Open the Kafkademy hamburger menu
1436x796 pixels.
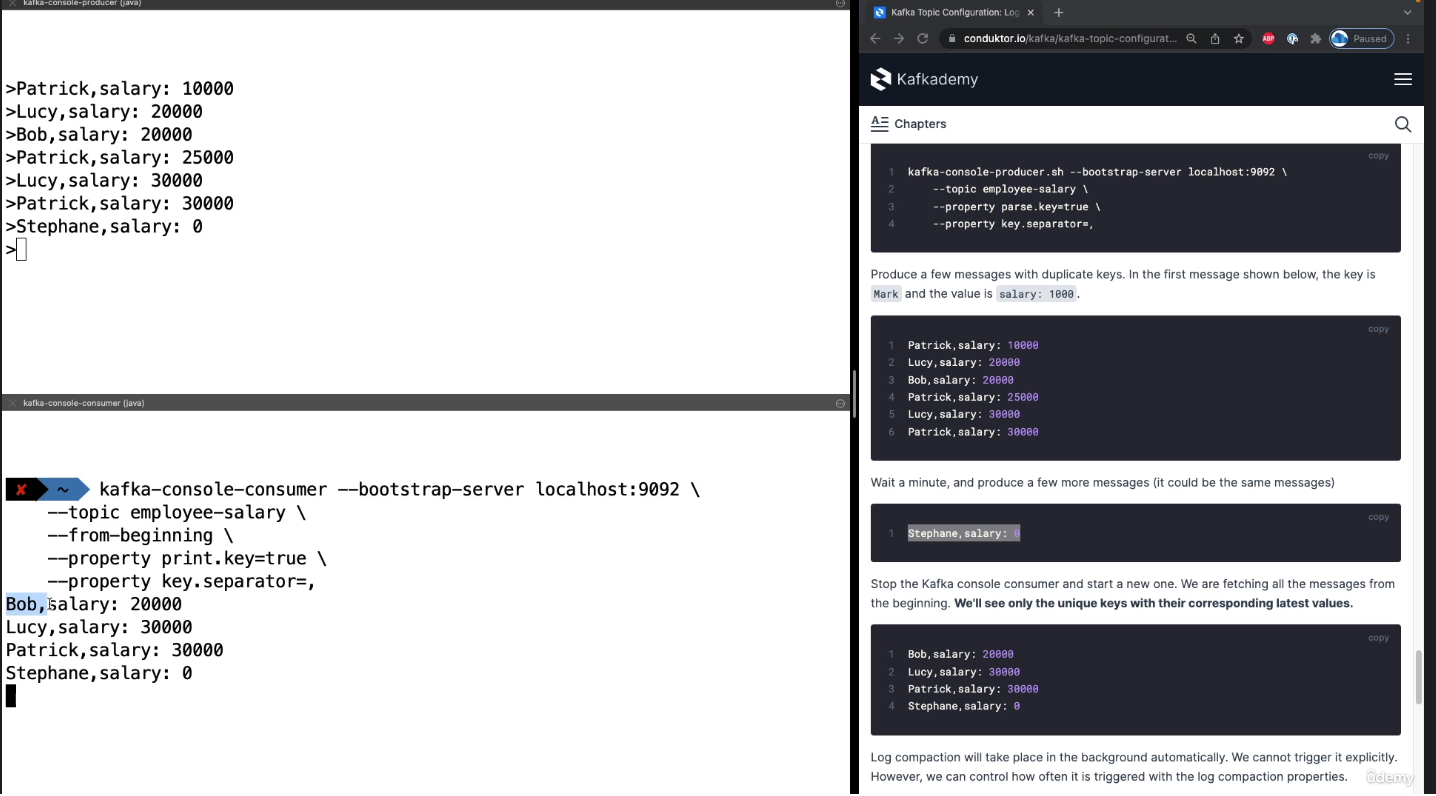(1402, 79)
